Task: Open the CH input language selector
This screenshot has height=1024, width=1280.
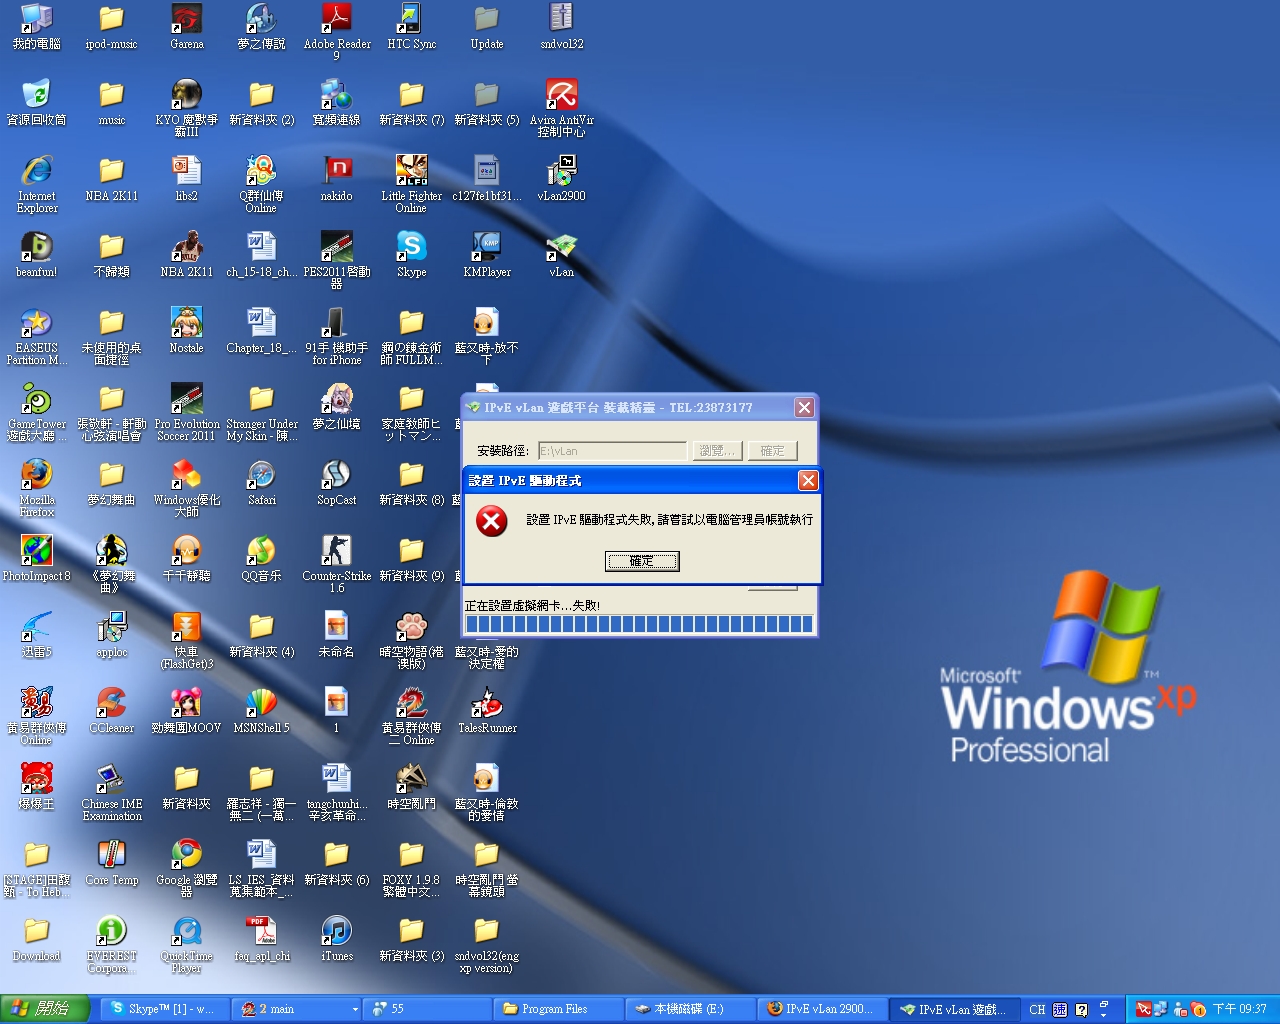Action: [x=1037, y=1009]
